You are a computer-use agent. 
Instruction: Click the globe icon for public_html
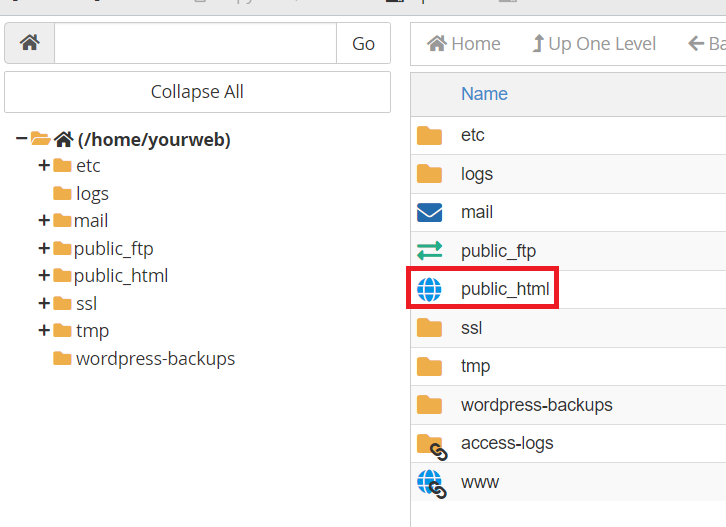click(429, 290)
